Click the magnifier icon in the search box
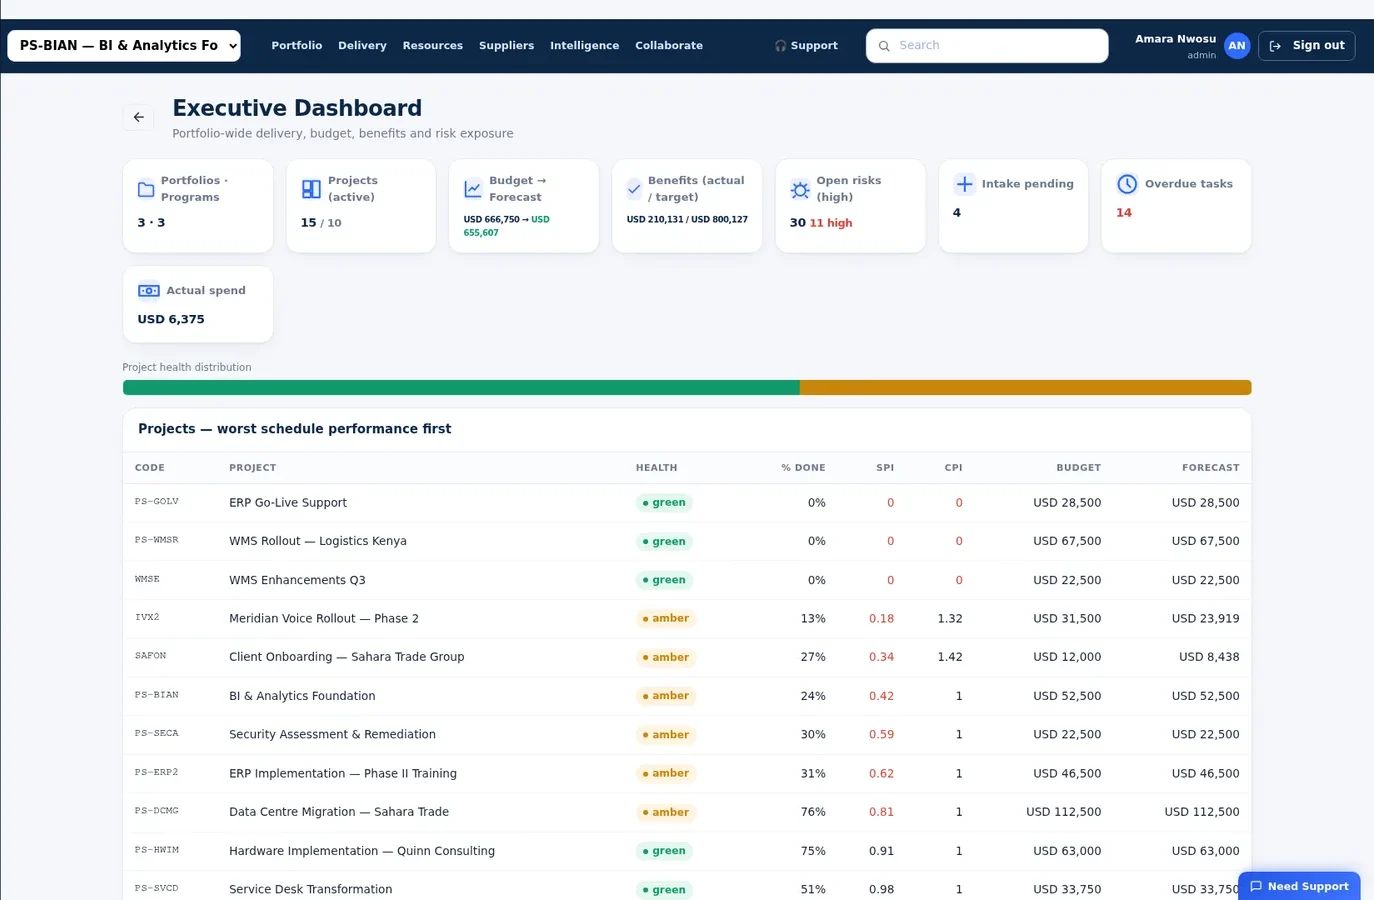 tap(884, 46)
